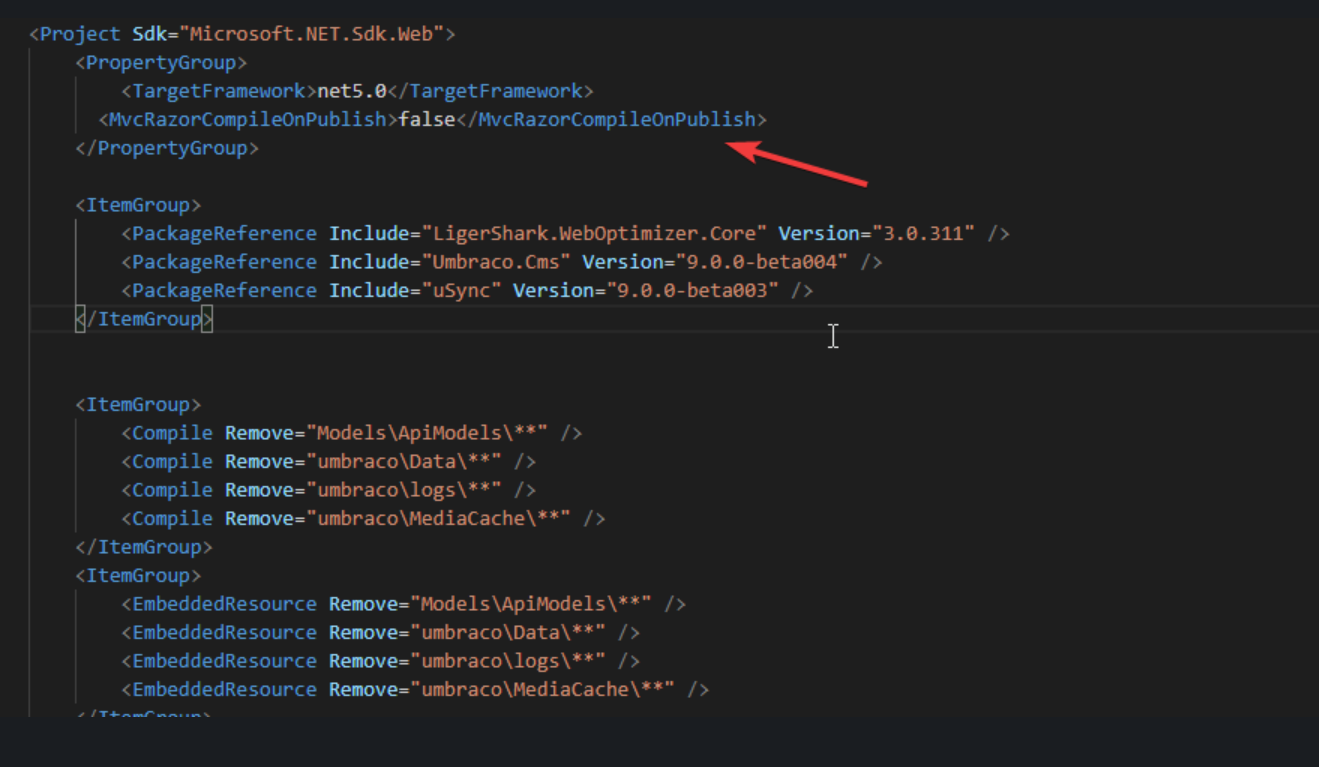This screenshot has width=1319, height=767.
Task: Click the opening PropertyGroup tag
Action: [x=161, y=63]
